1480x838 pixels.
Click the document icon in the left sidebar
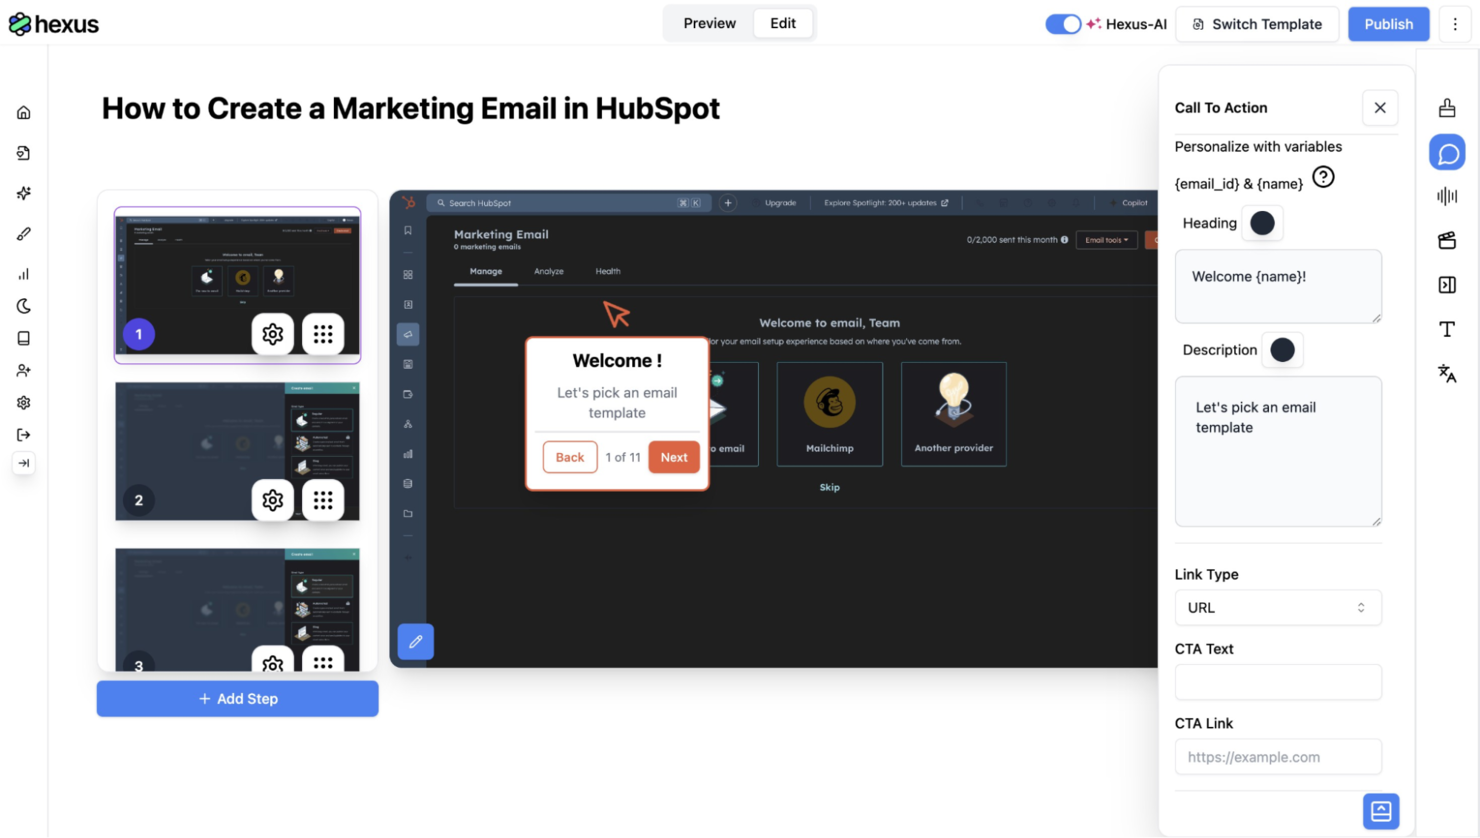(24, 153)
